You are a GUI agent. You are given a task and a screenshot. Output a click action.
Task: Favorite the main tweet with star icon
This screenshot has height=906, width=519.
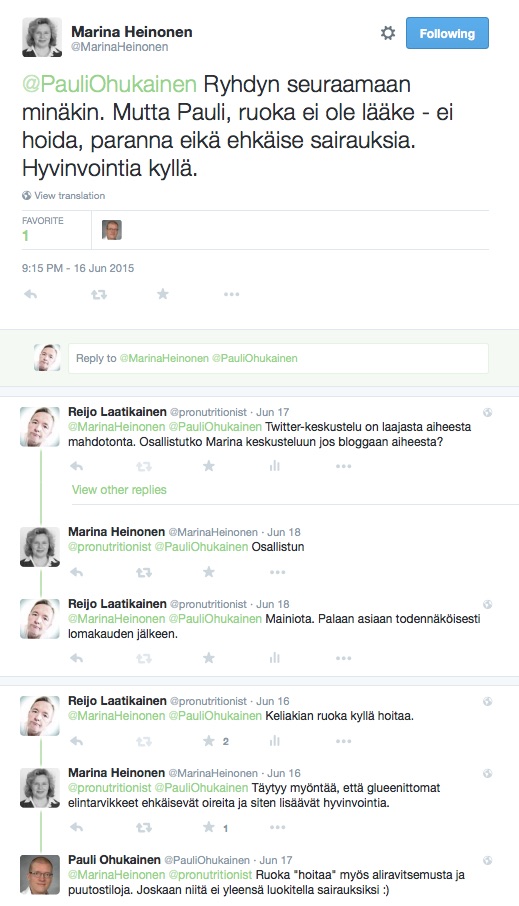pos(163,294)
